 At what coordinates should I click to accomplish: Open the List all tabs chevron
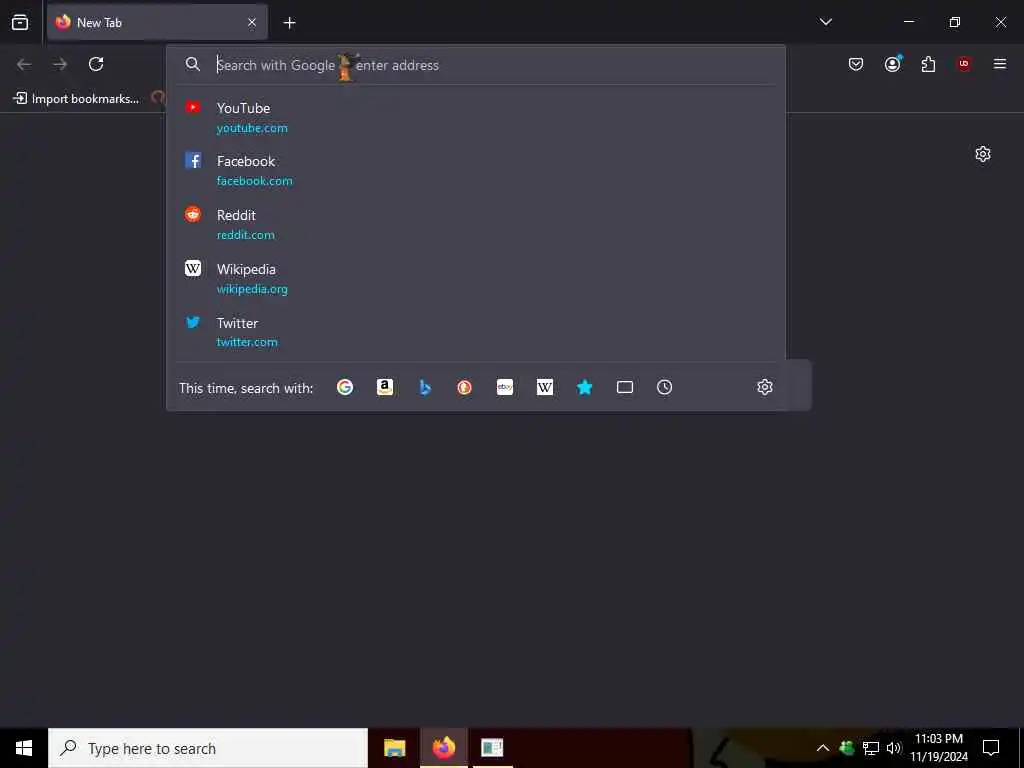tap(825, 22)
